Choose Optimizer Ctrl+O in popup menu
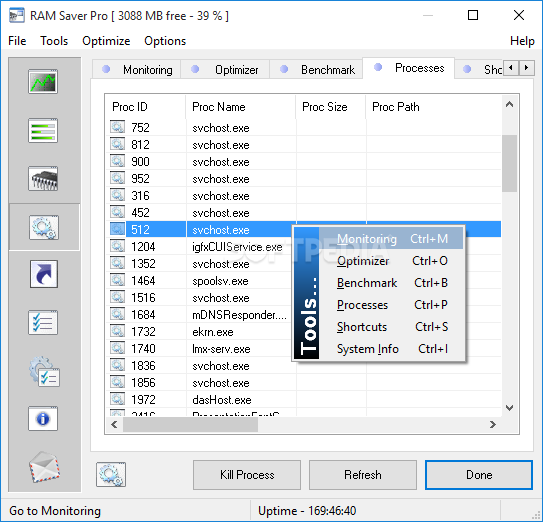543x522 pixels. click(391, 261)
